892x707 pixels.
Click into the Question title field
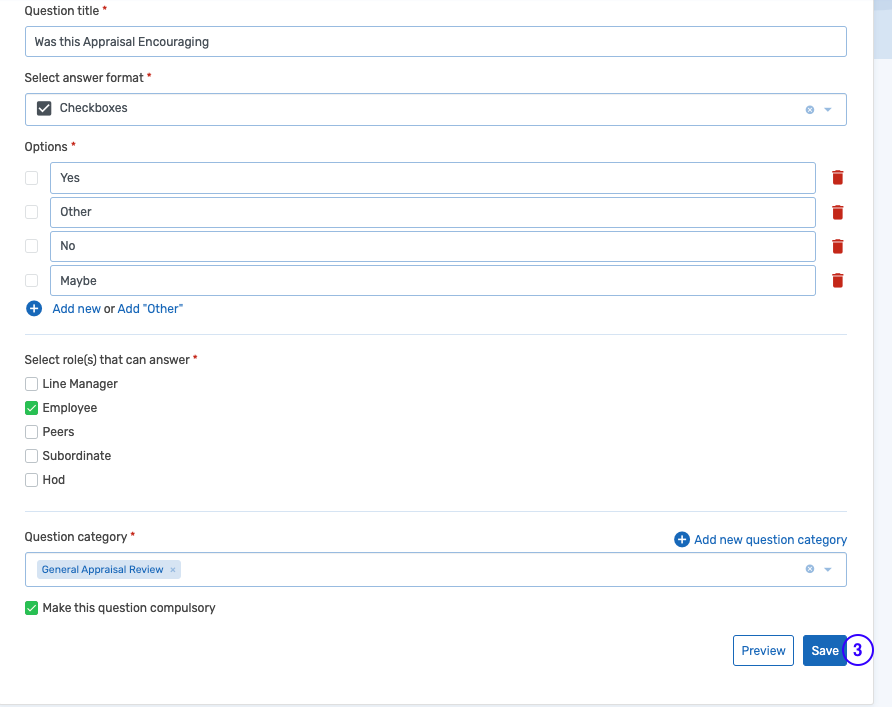pos(436,42)
